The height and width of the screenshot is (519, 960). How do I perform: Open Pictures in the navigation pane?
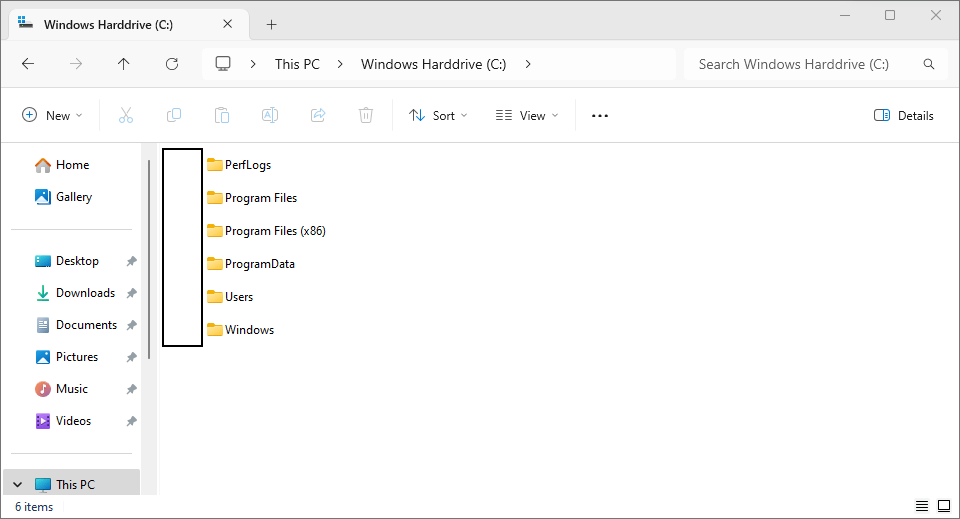click(66, 357)
